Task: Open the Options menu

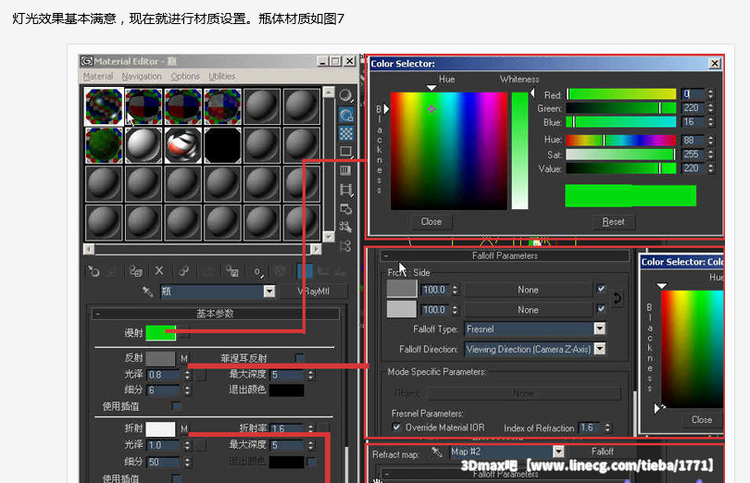Action: (x=185, y=76)
